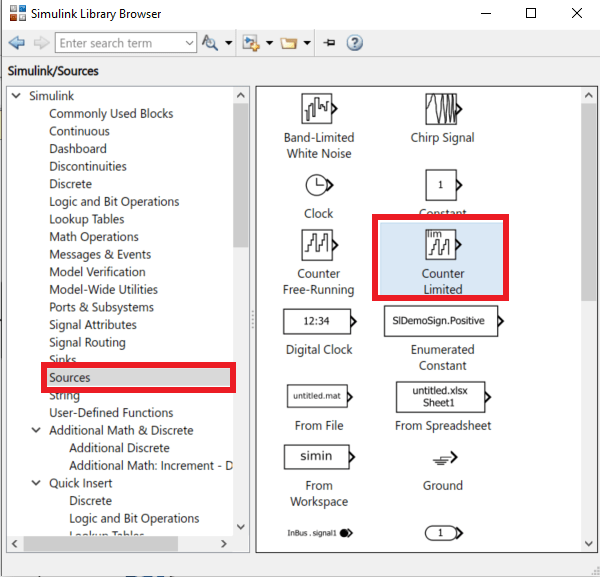Screen dimensions: 600x577
Task: Open the Signal Routing library
Action: click(x=87, y=342)
